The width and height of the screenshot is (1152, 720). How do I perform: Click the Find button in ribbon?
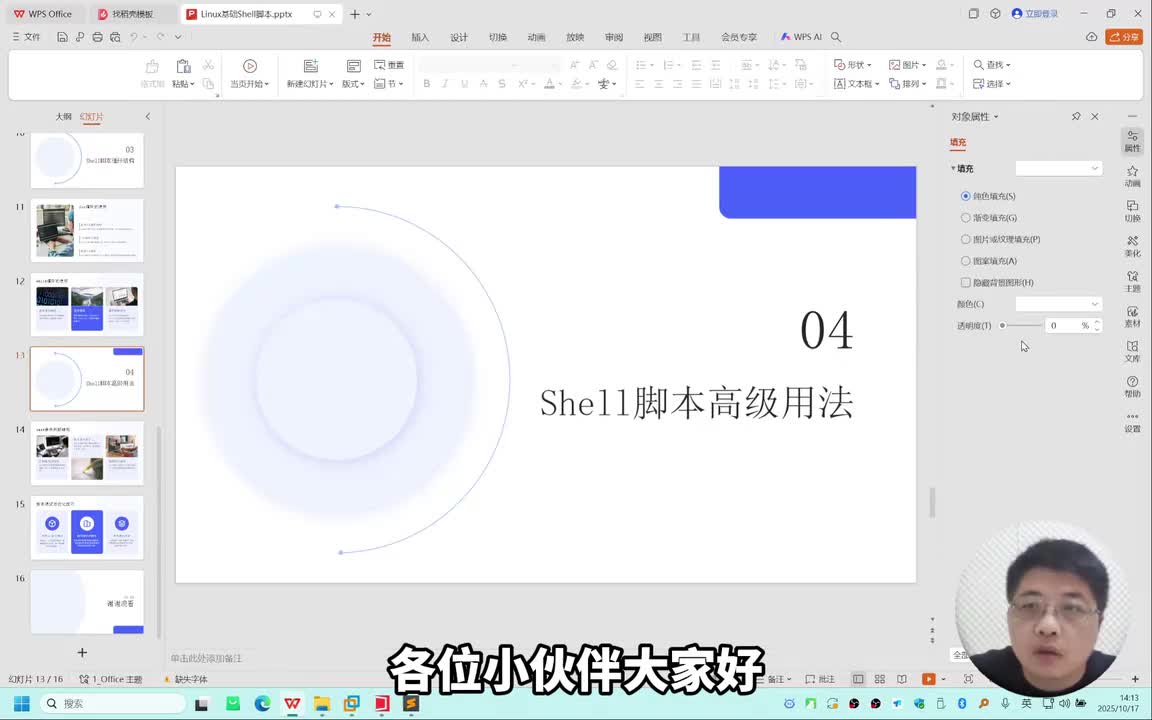click(x=992, y=65)
